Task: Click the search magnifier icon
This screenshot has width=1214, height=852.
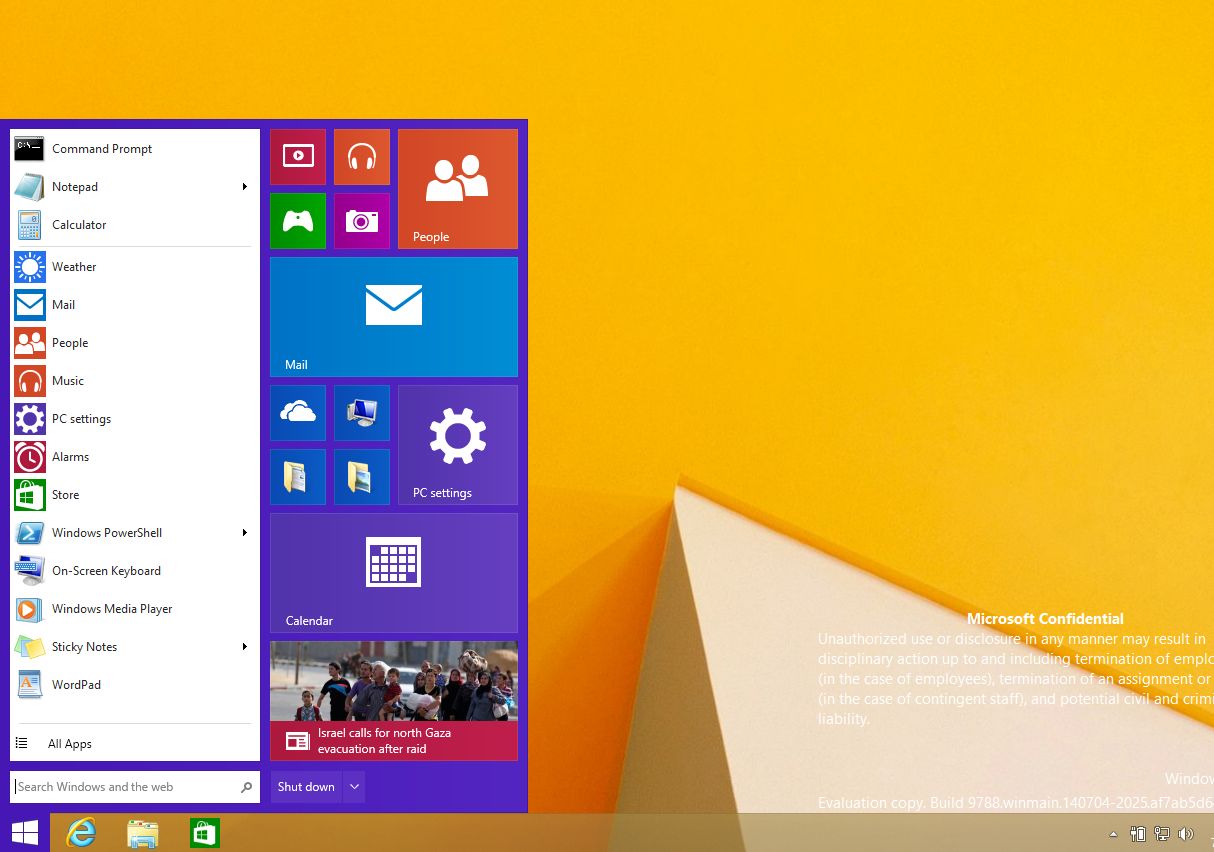Action: pyautogui.click(x=247, y=787)
